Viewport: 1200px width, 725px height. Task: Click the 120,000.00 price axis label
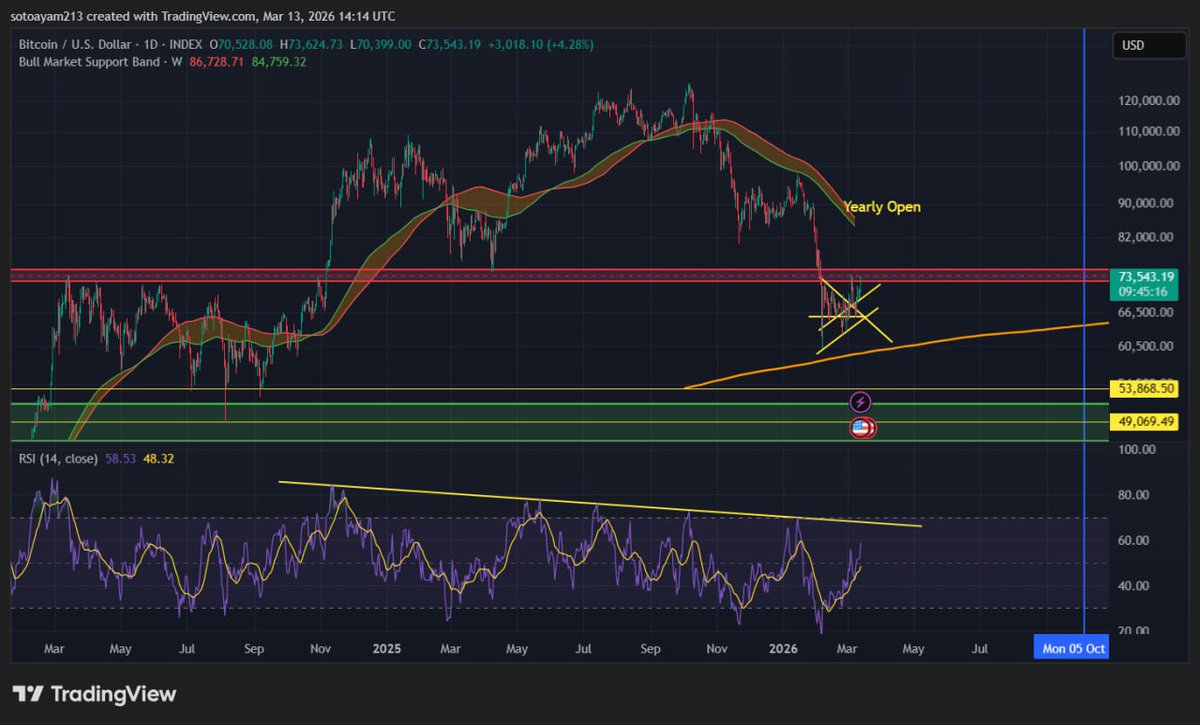pos(1150,101)
